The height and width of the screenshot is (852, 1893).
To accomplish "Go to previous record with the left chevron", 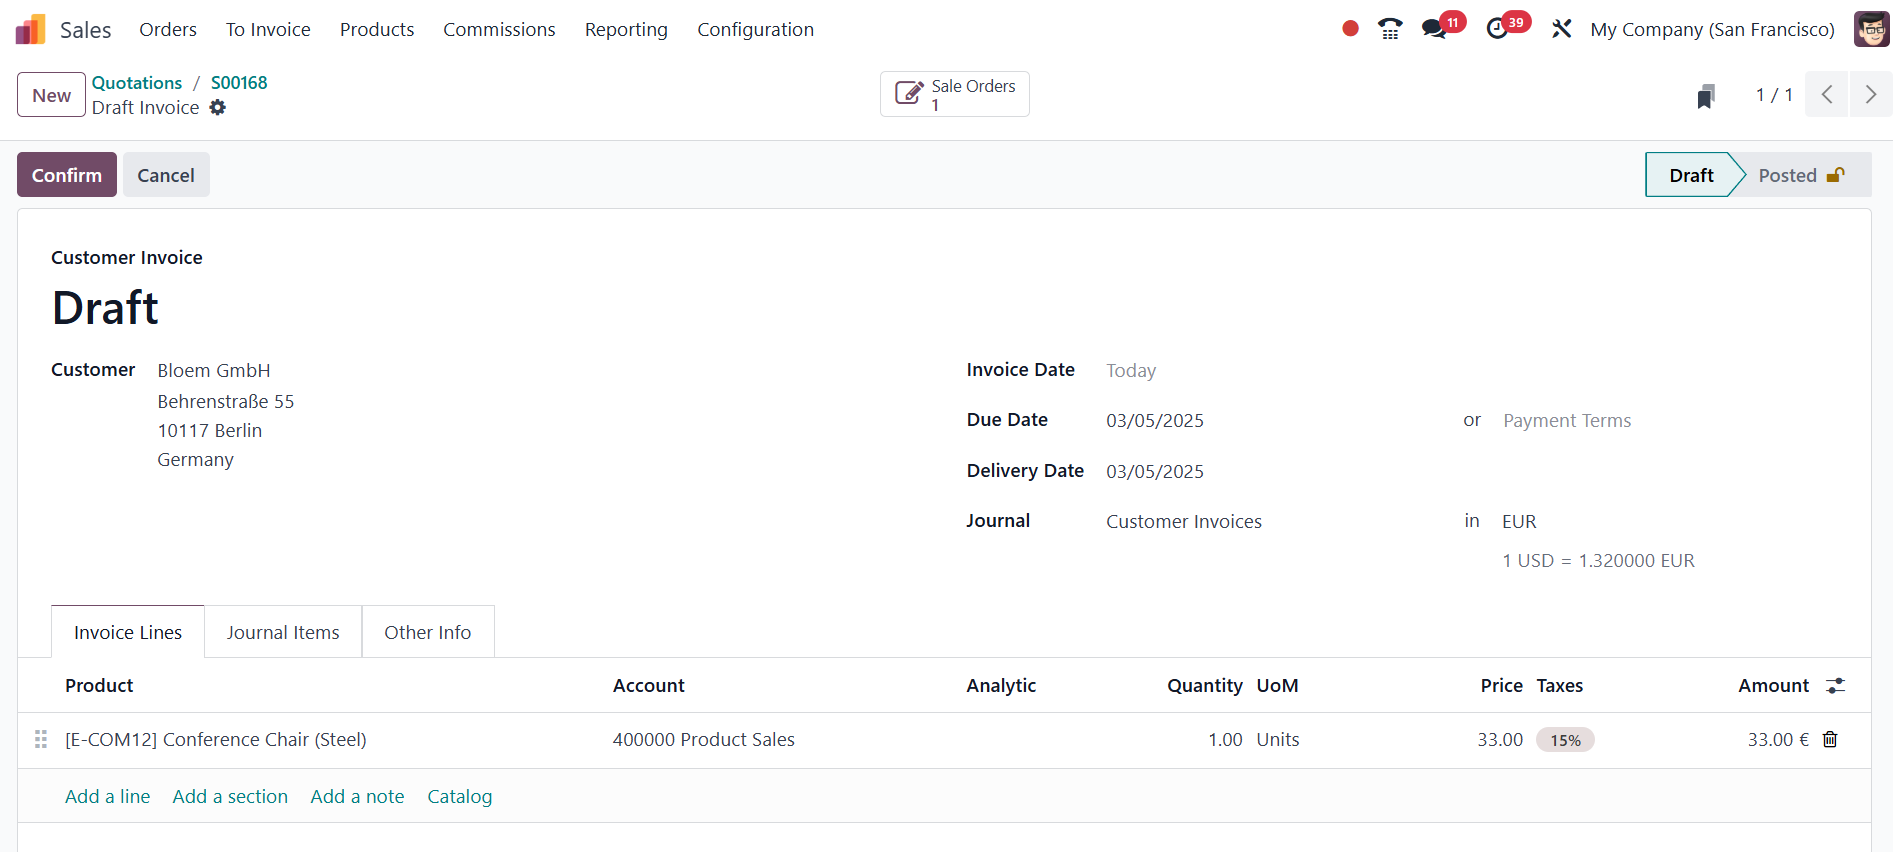I will pos(1827,95).
